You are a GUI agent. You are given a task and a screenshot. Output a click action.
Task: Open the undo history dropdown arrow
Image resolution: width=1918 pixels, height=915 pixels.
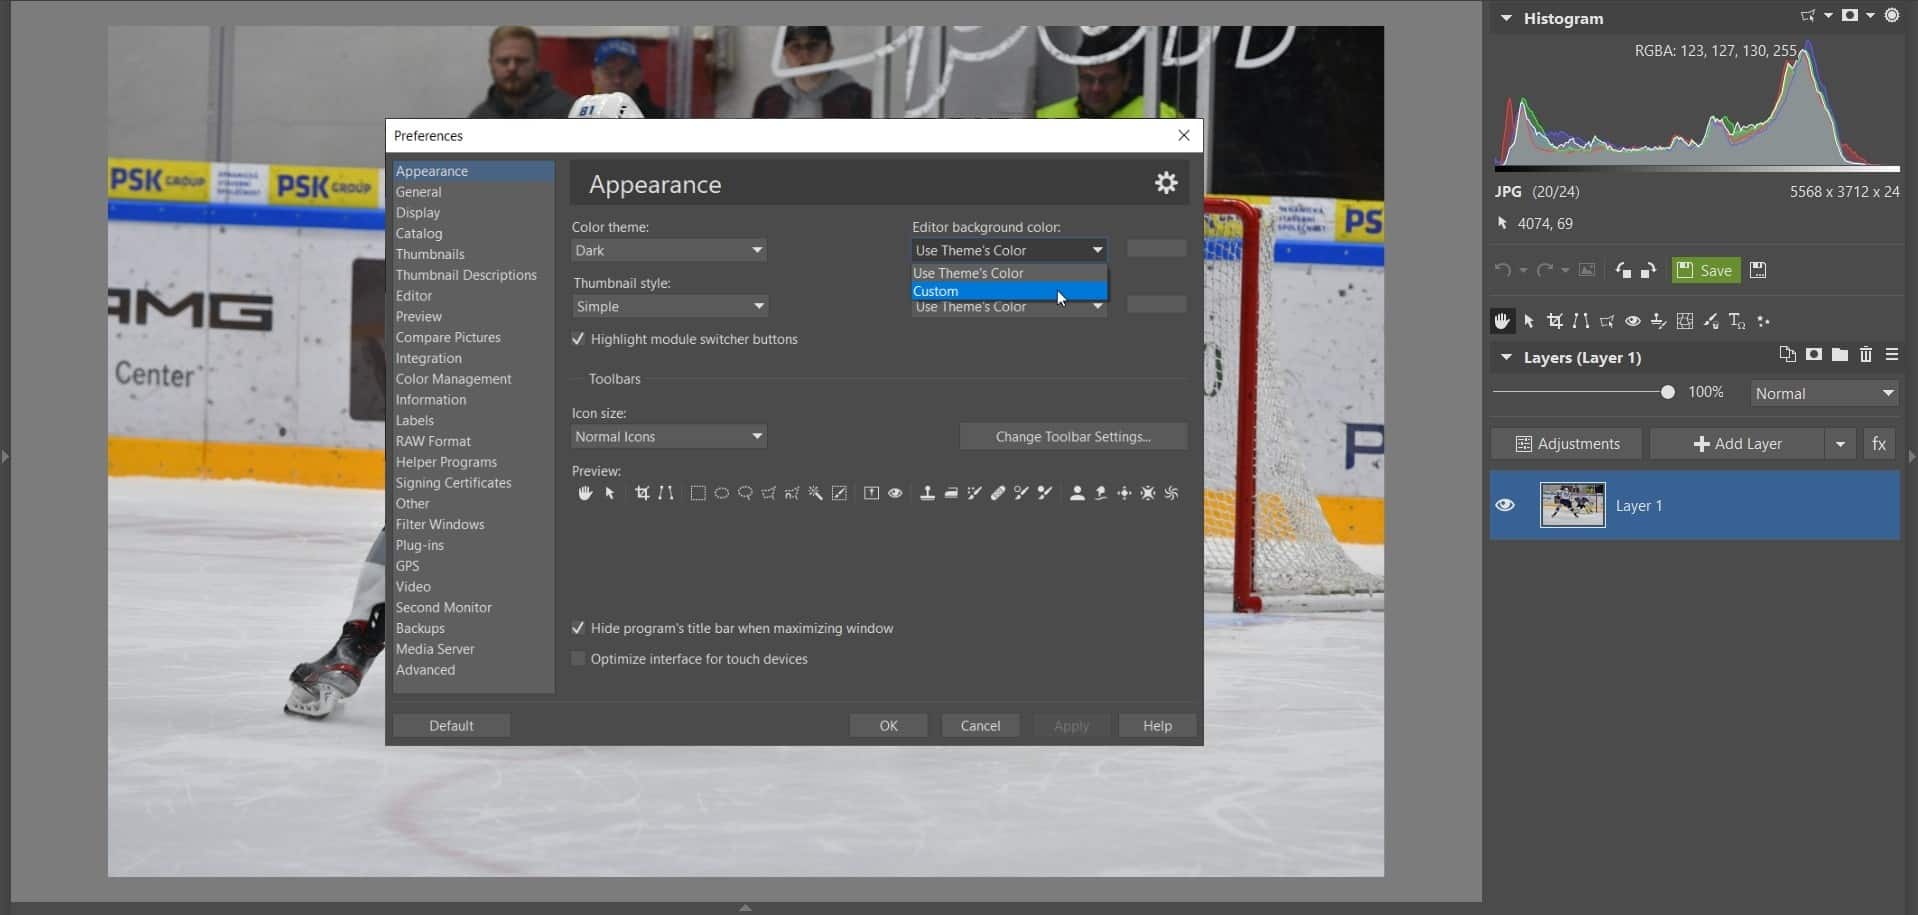pos(1523,270)
